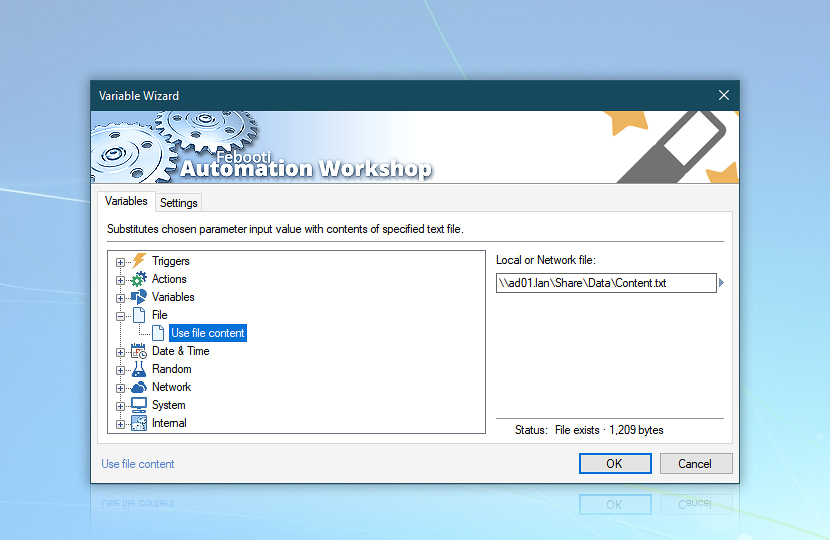Click the Variables category icon
Viewport: 830px width, 540px height.
coord(139,297)
